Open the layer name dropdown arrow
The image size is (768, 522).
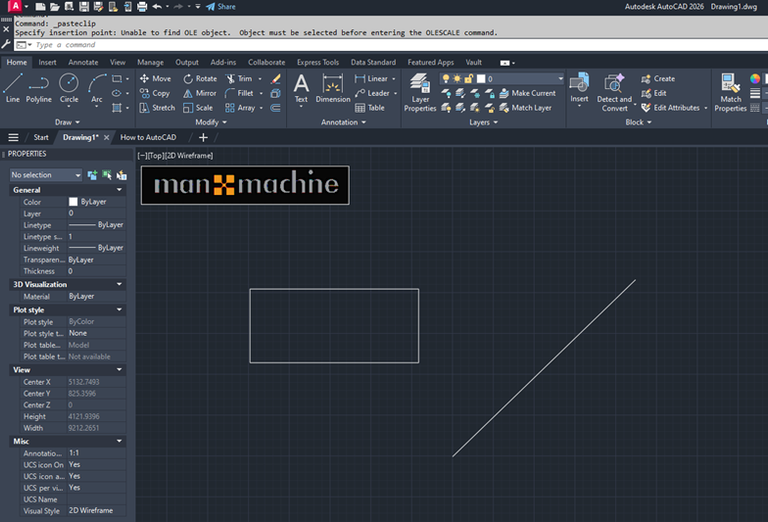[x=560, y=78]
